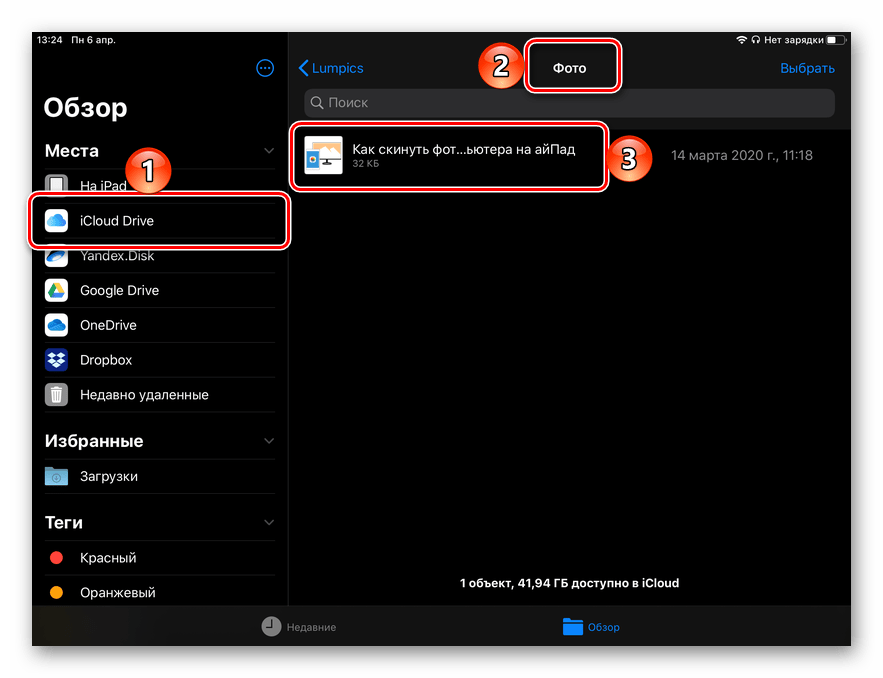Collapse the Избранные section
The width and height of the screenshot is (883, 678).
(268, 441)
